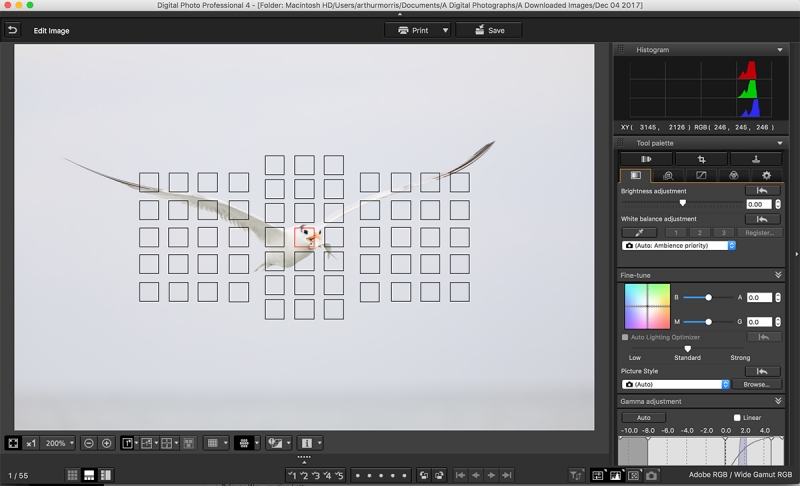Click the Brightness value field showing 0.00
This screenshot has height=486, width=800.
click(759, 204)
